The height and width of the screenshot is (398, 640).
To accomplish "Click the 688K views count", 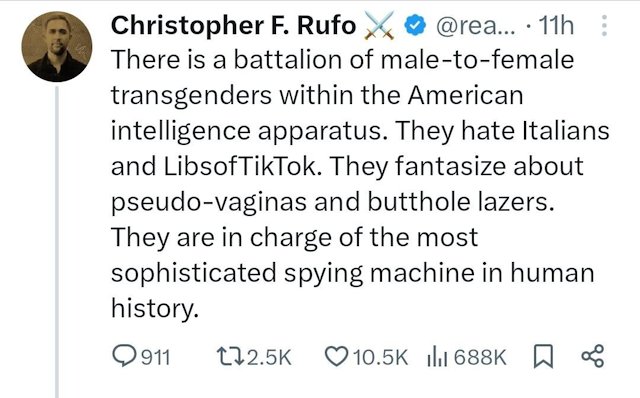I will coord(480,357).
